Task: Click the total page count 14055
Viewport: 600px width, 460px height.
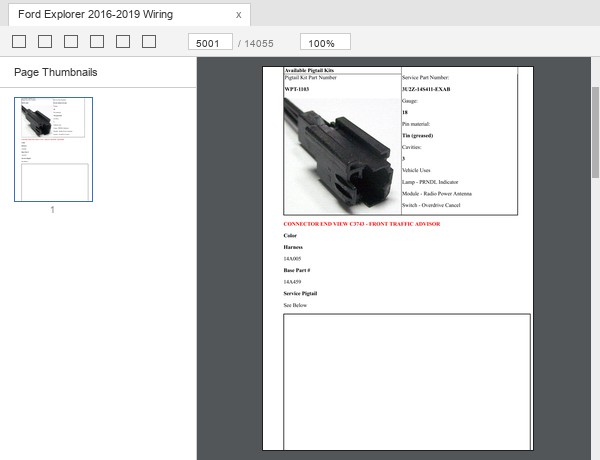Action: (259, 44)
